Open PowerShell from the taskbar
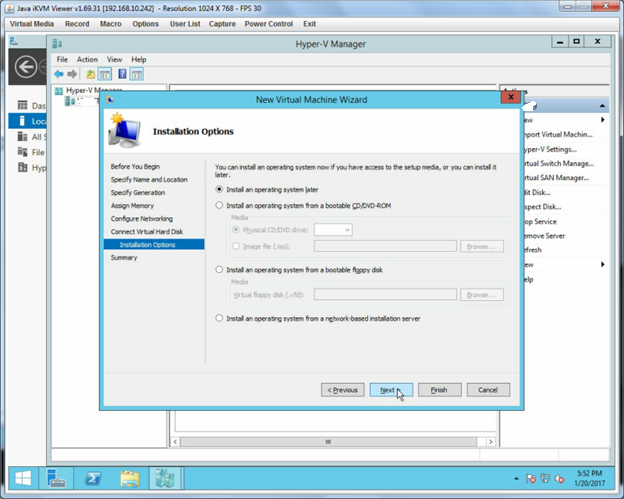 (93, 478)
